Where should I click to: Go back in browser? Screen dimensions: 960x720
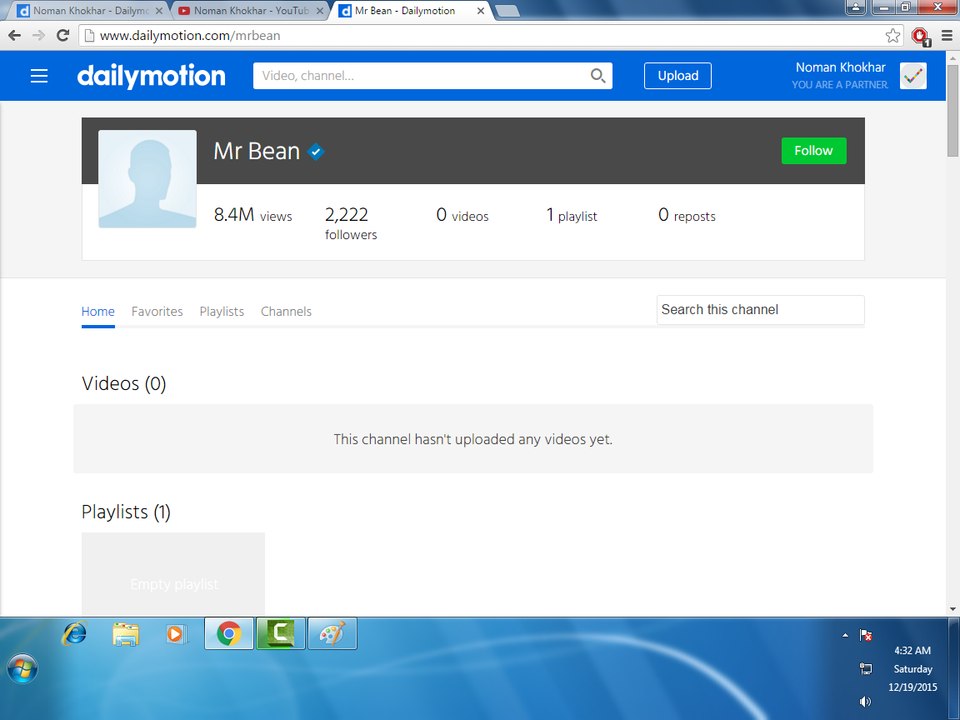coord(15,36)
